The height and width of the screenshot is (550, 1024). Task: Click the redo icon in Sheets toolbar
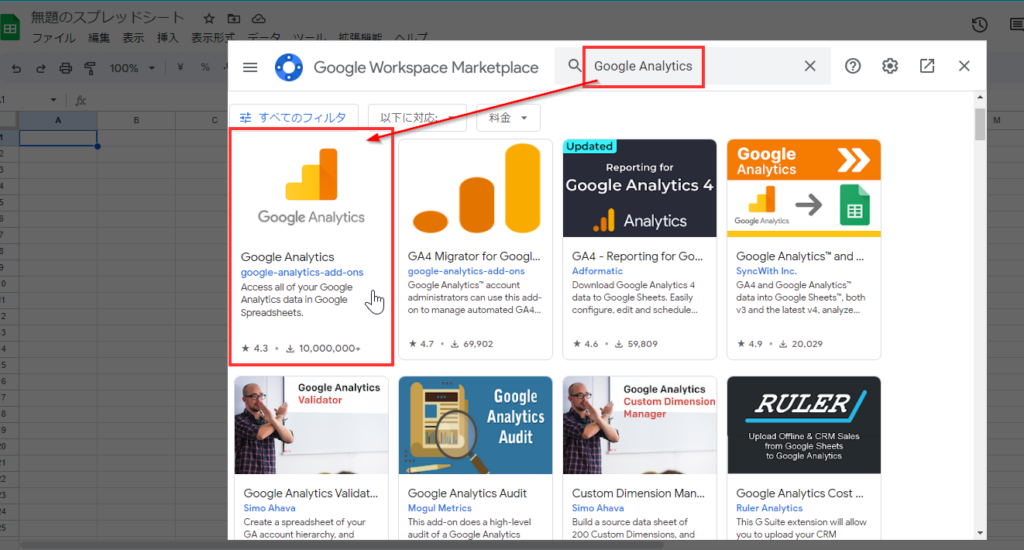40,68
